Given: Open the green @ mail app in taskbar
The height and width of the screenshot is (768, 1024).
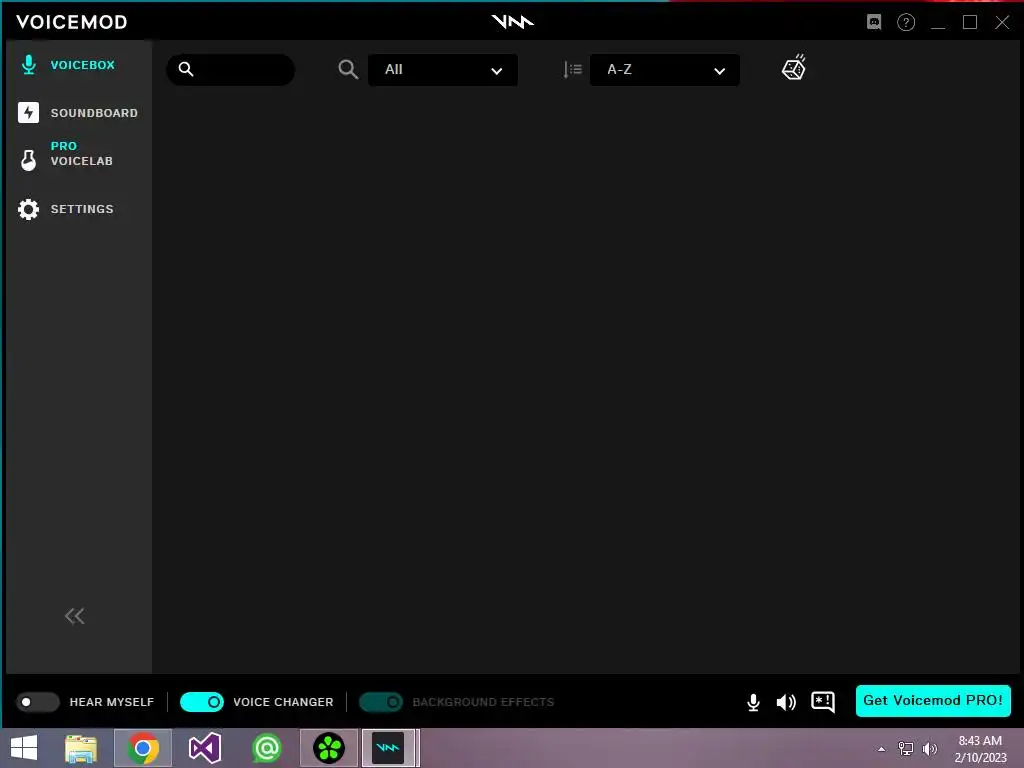Looking at the screenshot, I should pos(266,748).
